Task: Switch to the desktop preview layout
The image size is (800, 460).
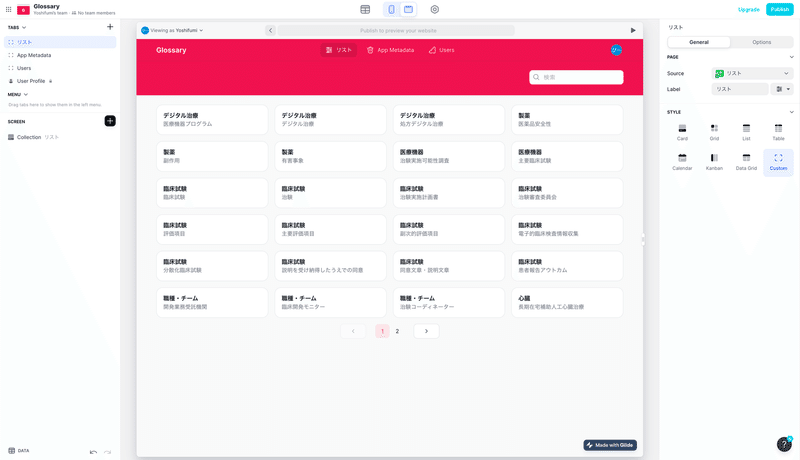Action: pos(408,9)
